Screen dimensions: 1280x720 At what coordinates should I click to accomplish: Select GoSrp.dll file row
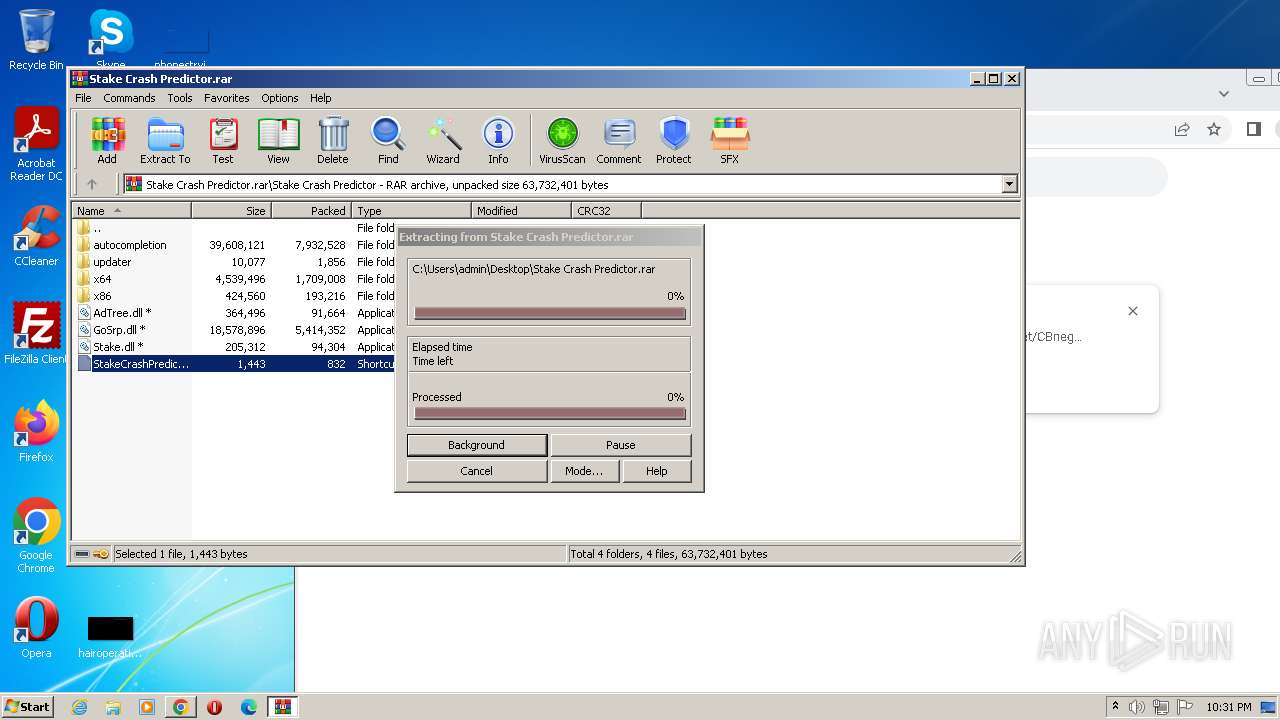click(235, 330)
